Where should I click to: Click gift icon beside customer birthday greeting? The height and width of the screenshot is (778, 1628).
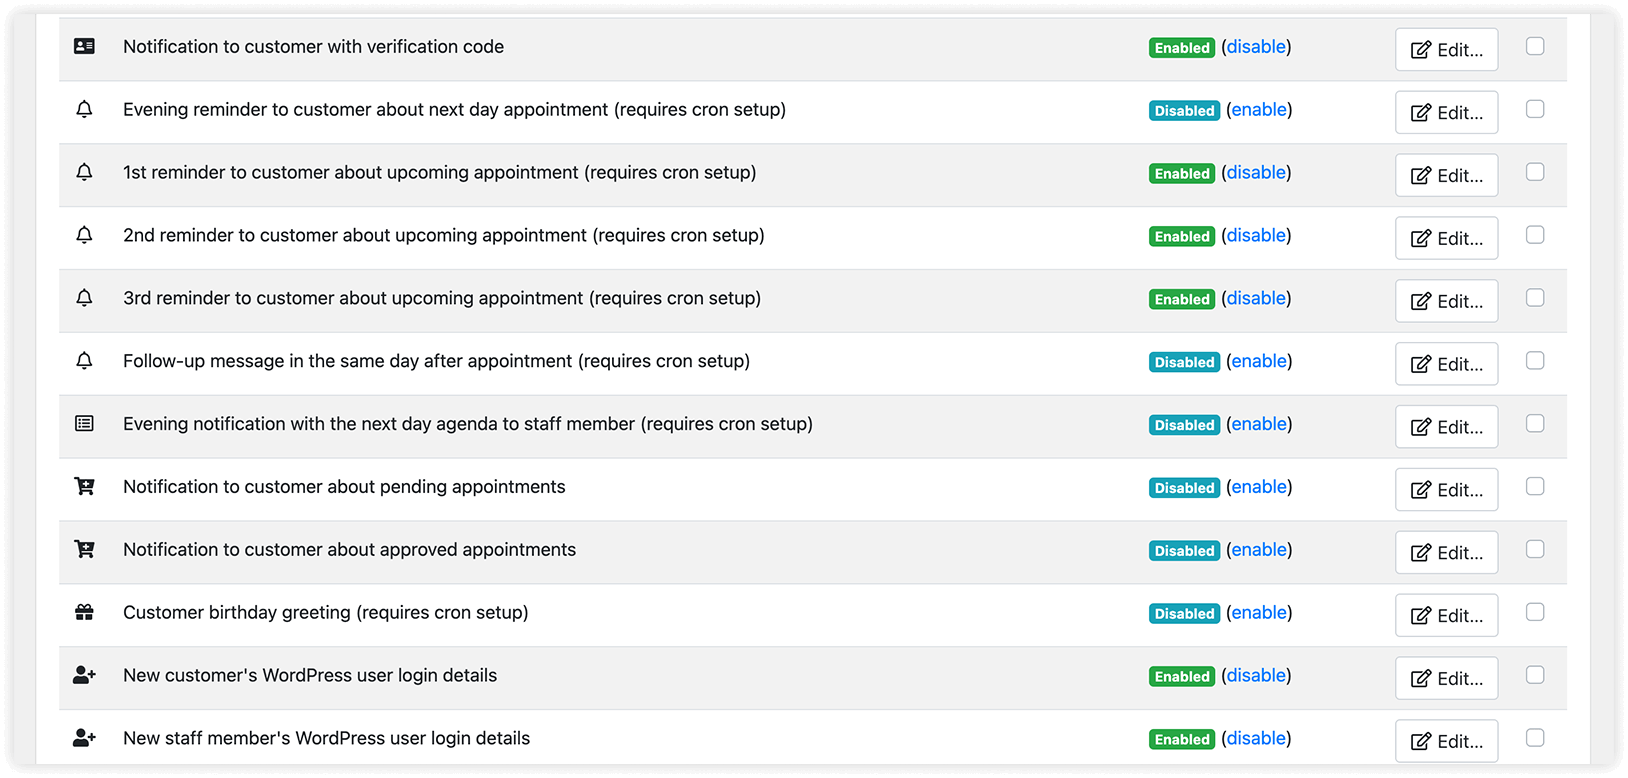coord(84,612)
